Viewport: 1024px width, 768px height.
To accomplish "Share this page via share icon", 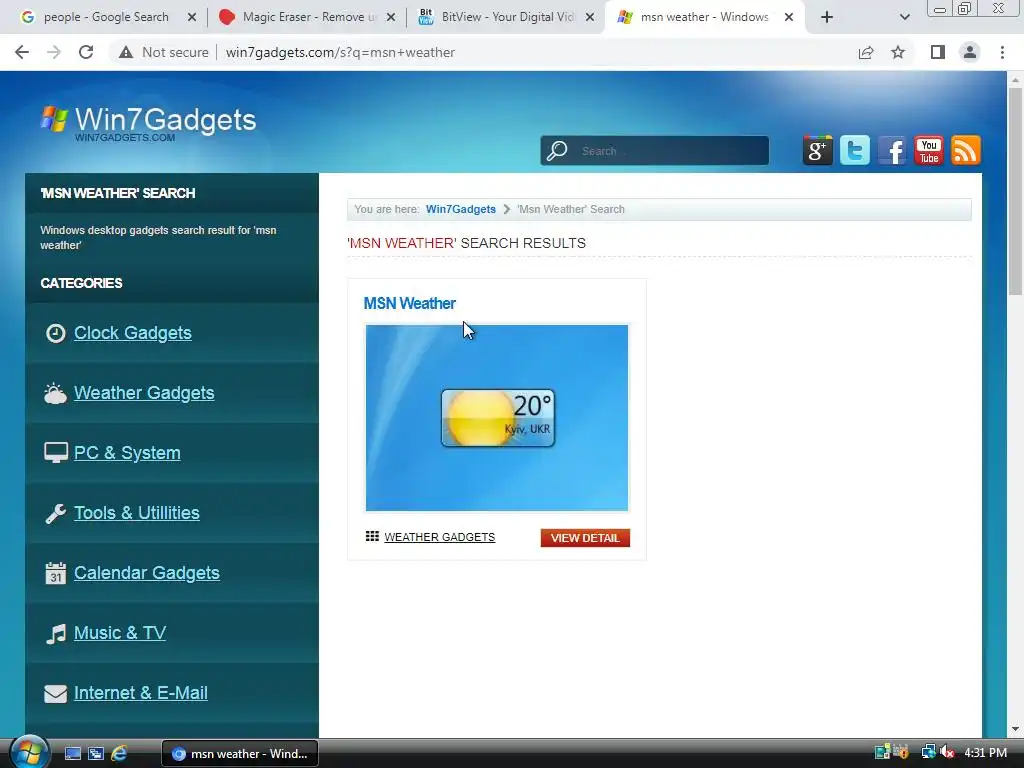I will pyautogui.click(x=866, y=52).
